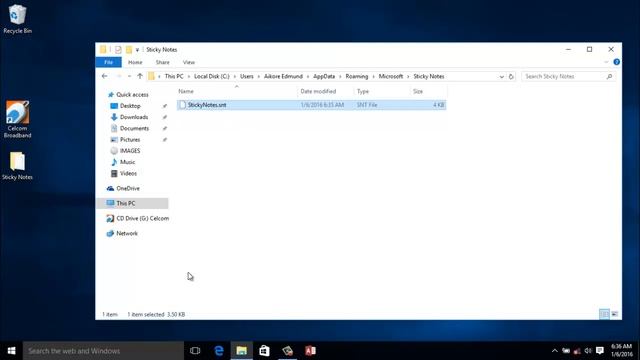Go up one folder level arrow

[140, 76]
